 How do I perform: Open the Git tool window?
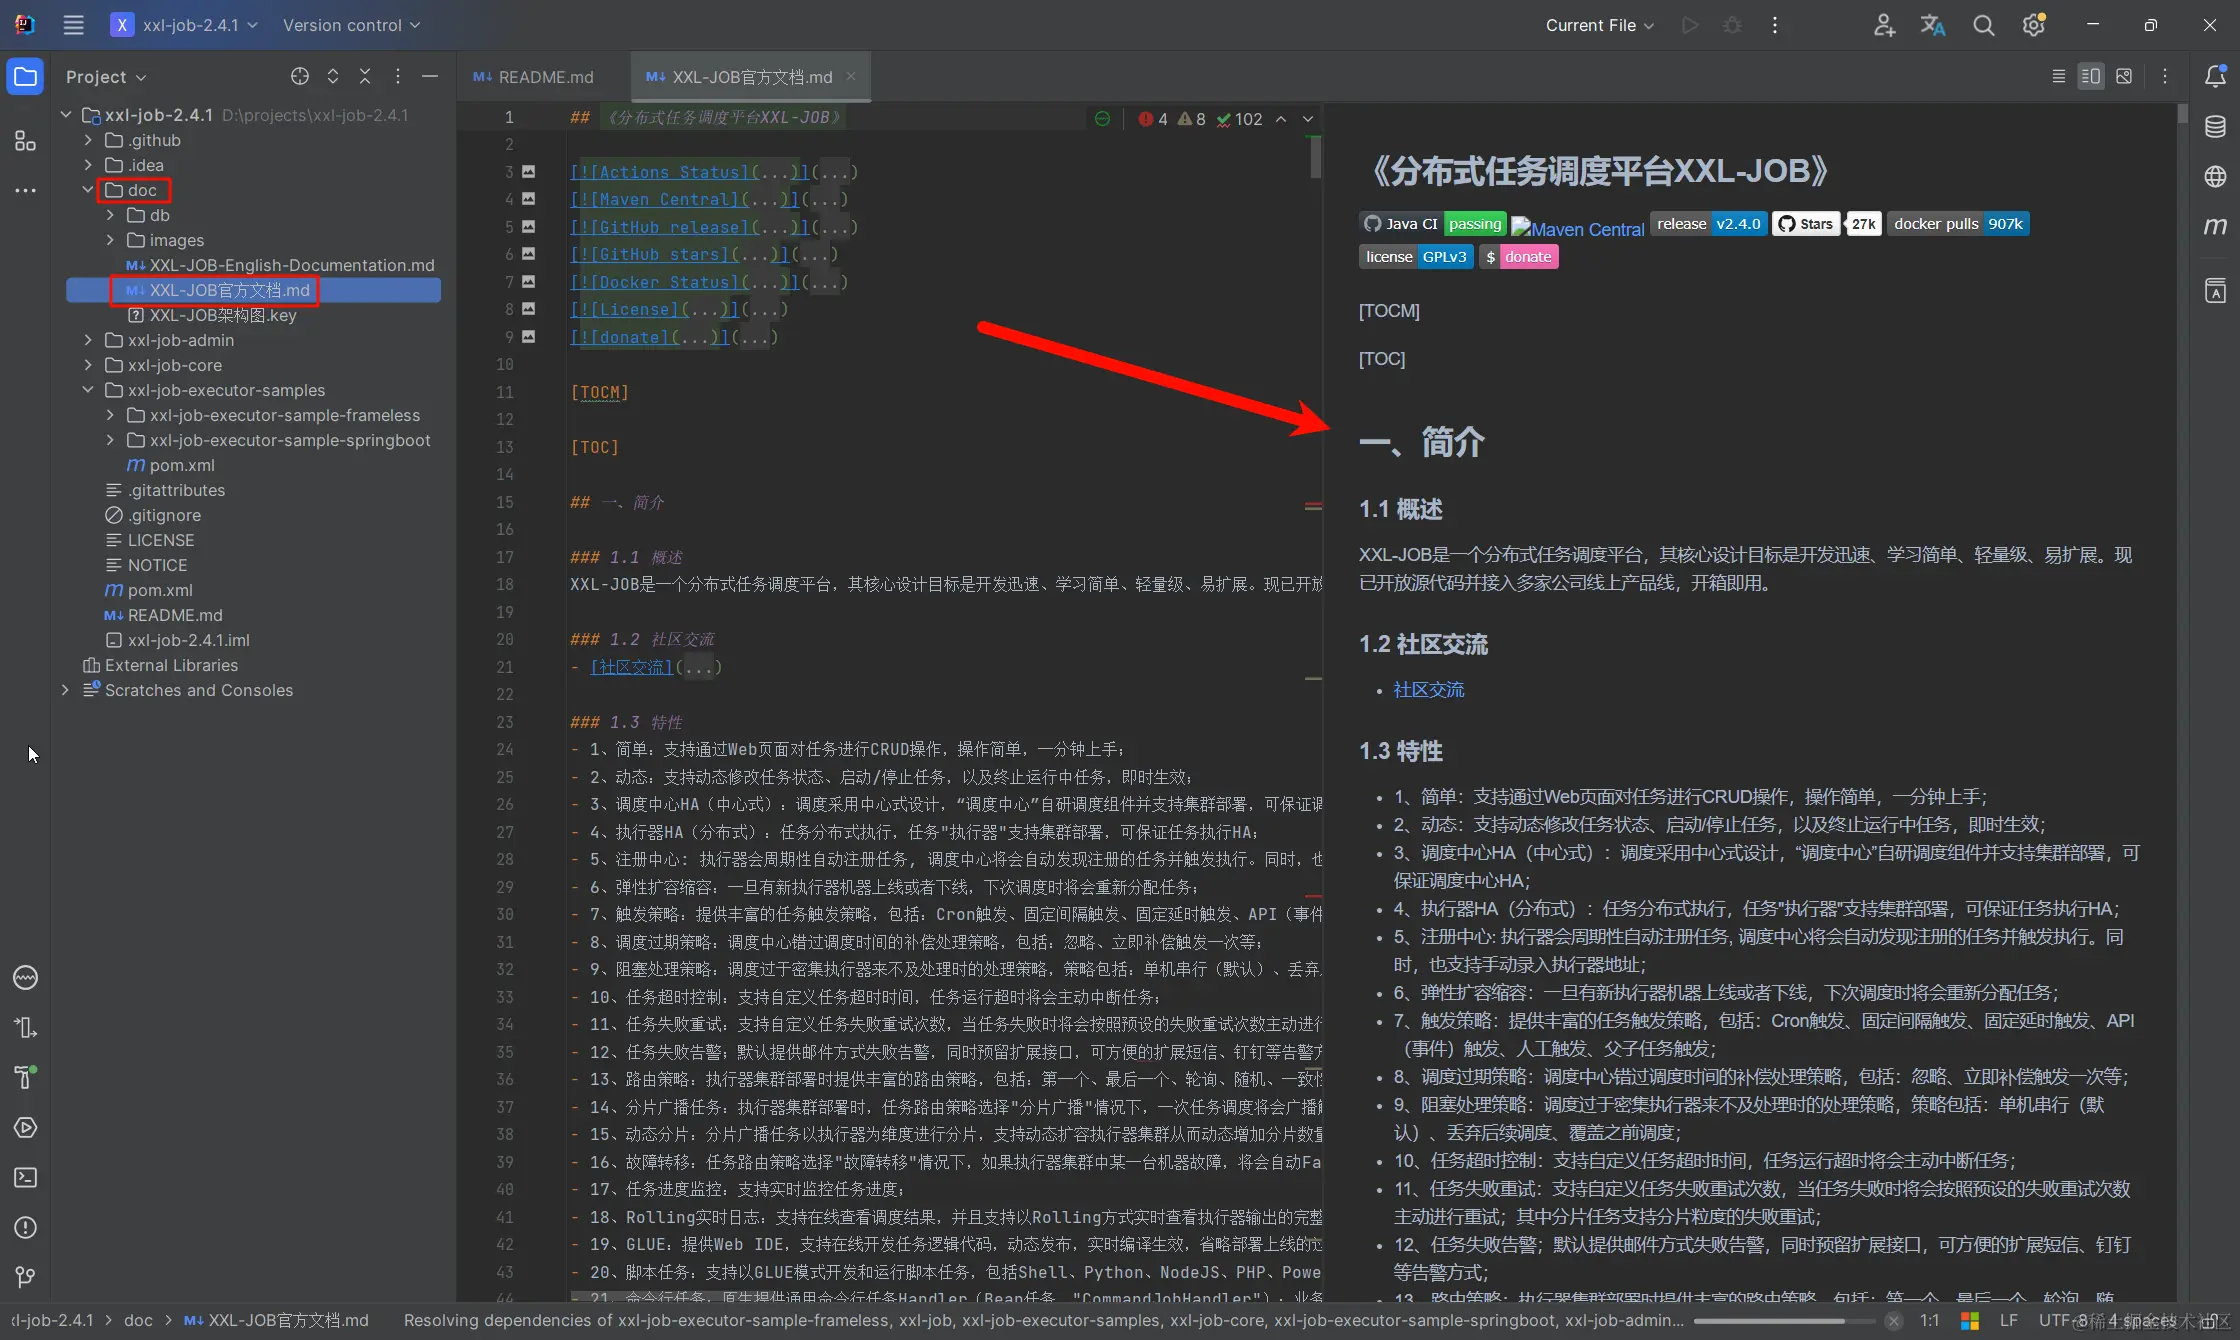(25, 1277)
